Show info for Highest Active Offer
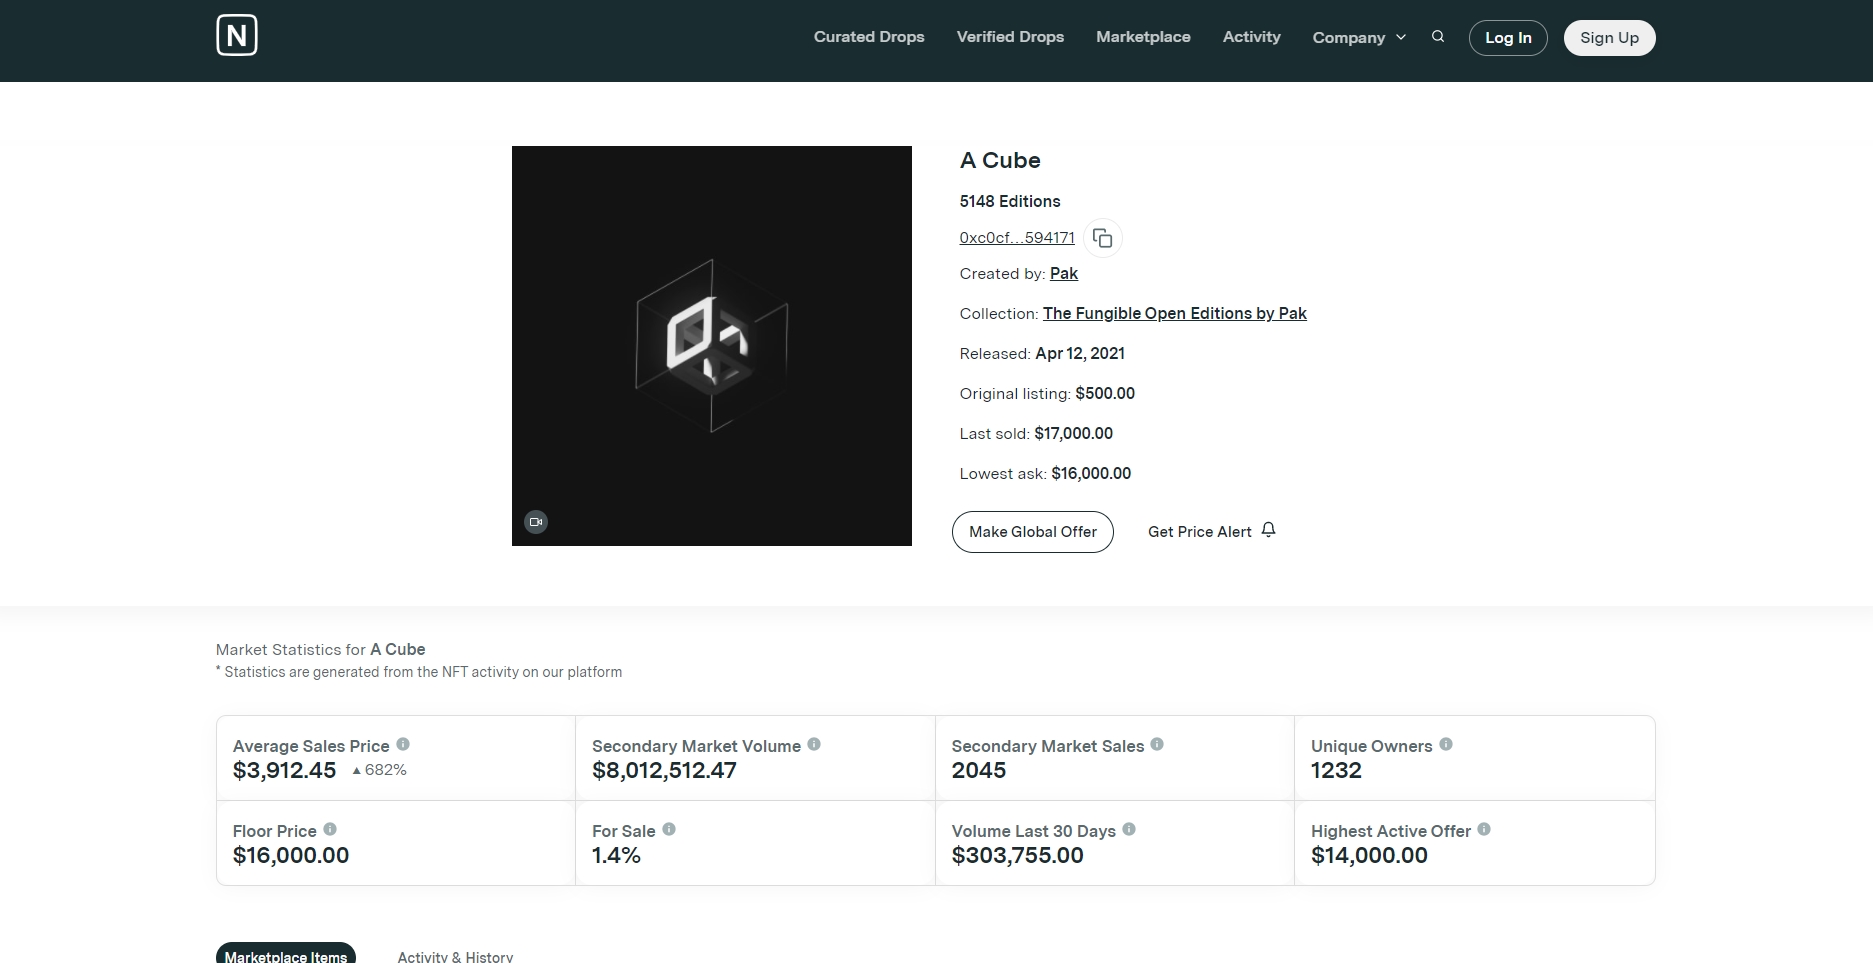1873x963 pixels. pyautogui.click(x=1484, y=829)
